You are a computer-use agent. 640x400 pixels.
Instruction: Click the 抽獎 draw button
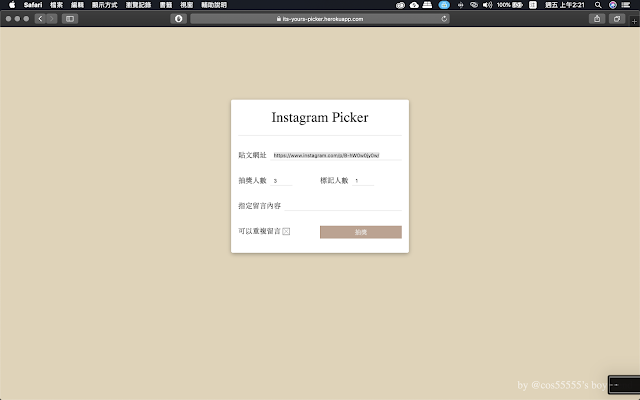coord(361,232)
